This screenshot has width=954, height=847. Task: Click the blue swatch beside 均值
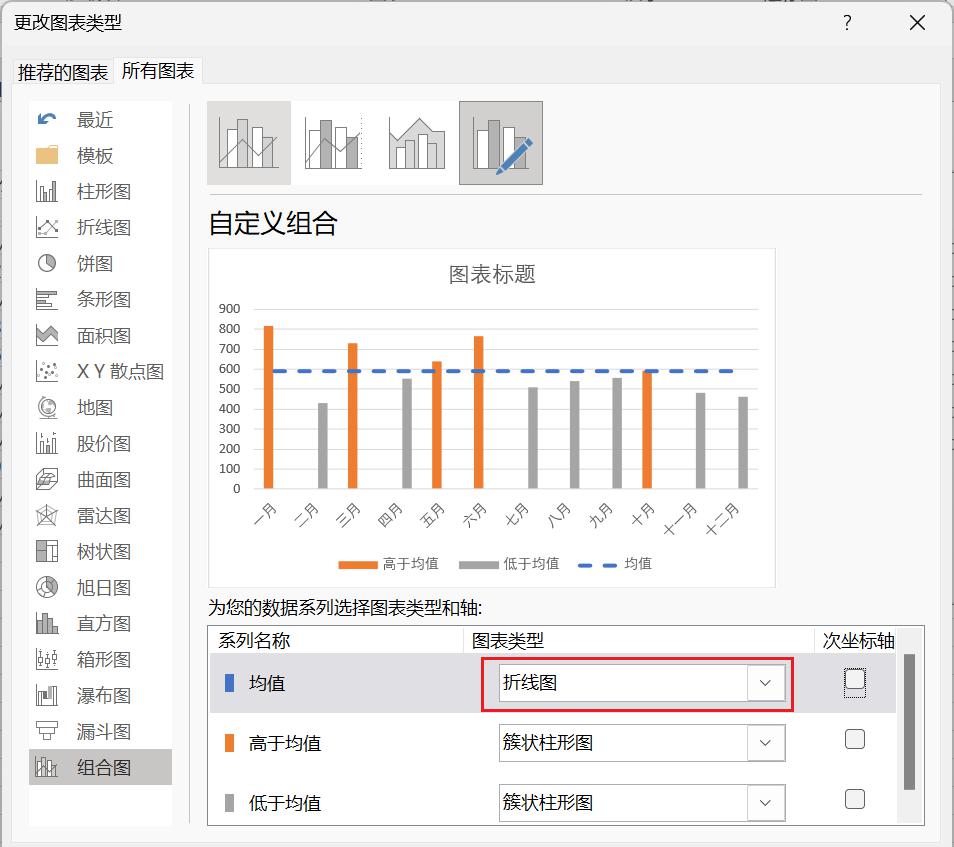[x=229, y=683]
